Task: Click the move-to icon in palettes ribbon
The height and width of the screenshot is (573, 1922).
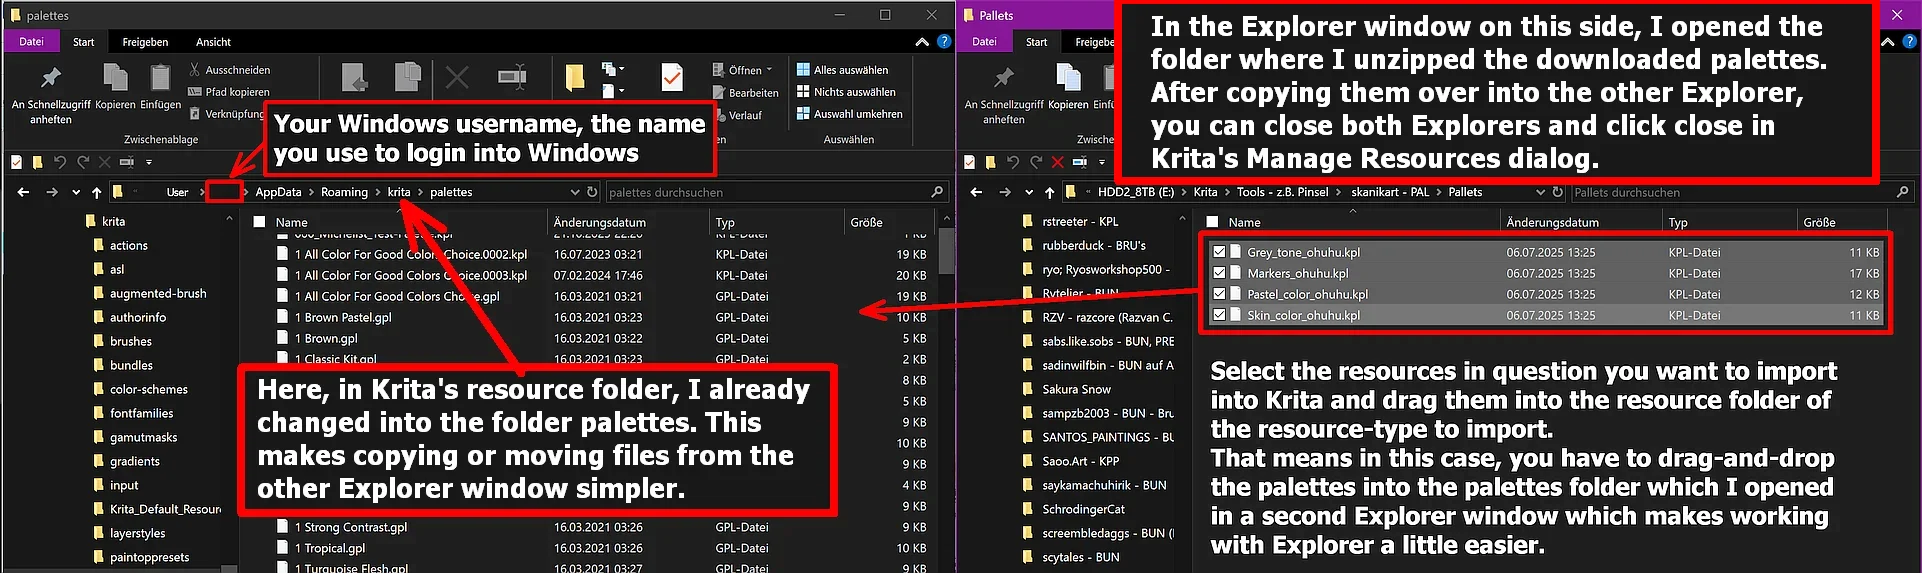Action: coord(354,77)
